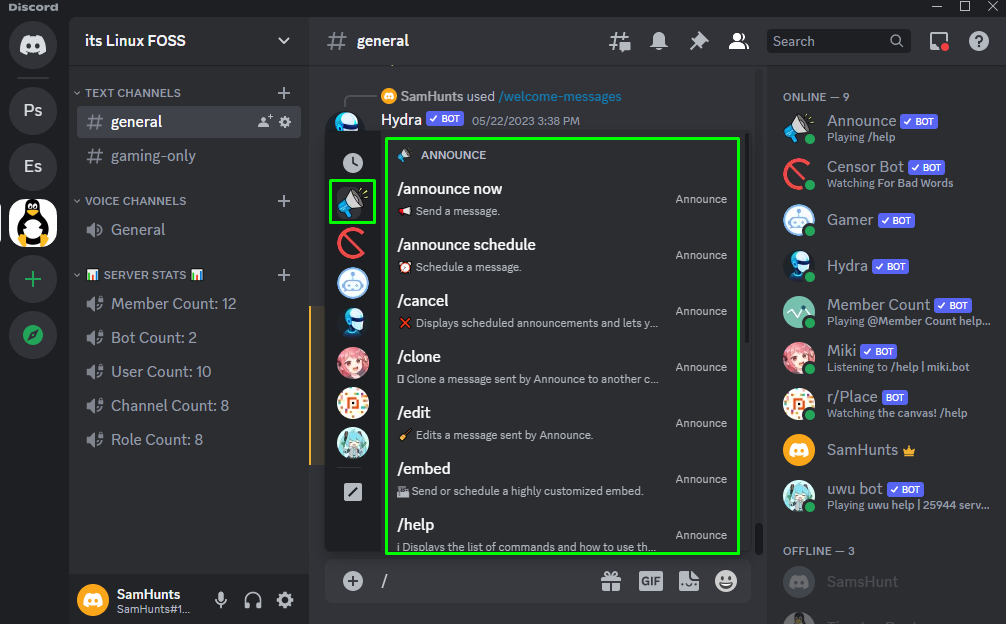Select User Count: 10 channel
1006x624 pixels.
click(189, 371)
